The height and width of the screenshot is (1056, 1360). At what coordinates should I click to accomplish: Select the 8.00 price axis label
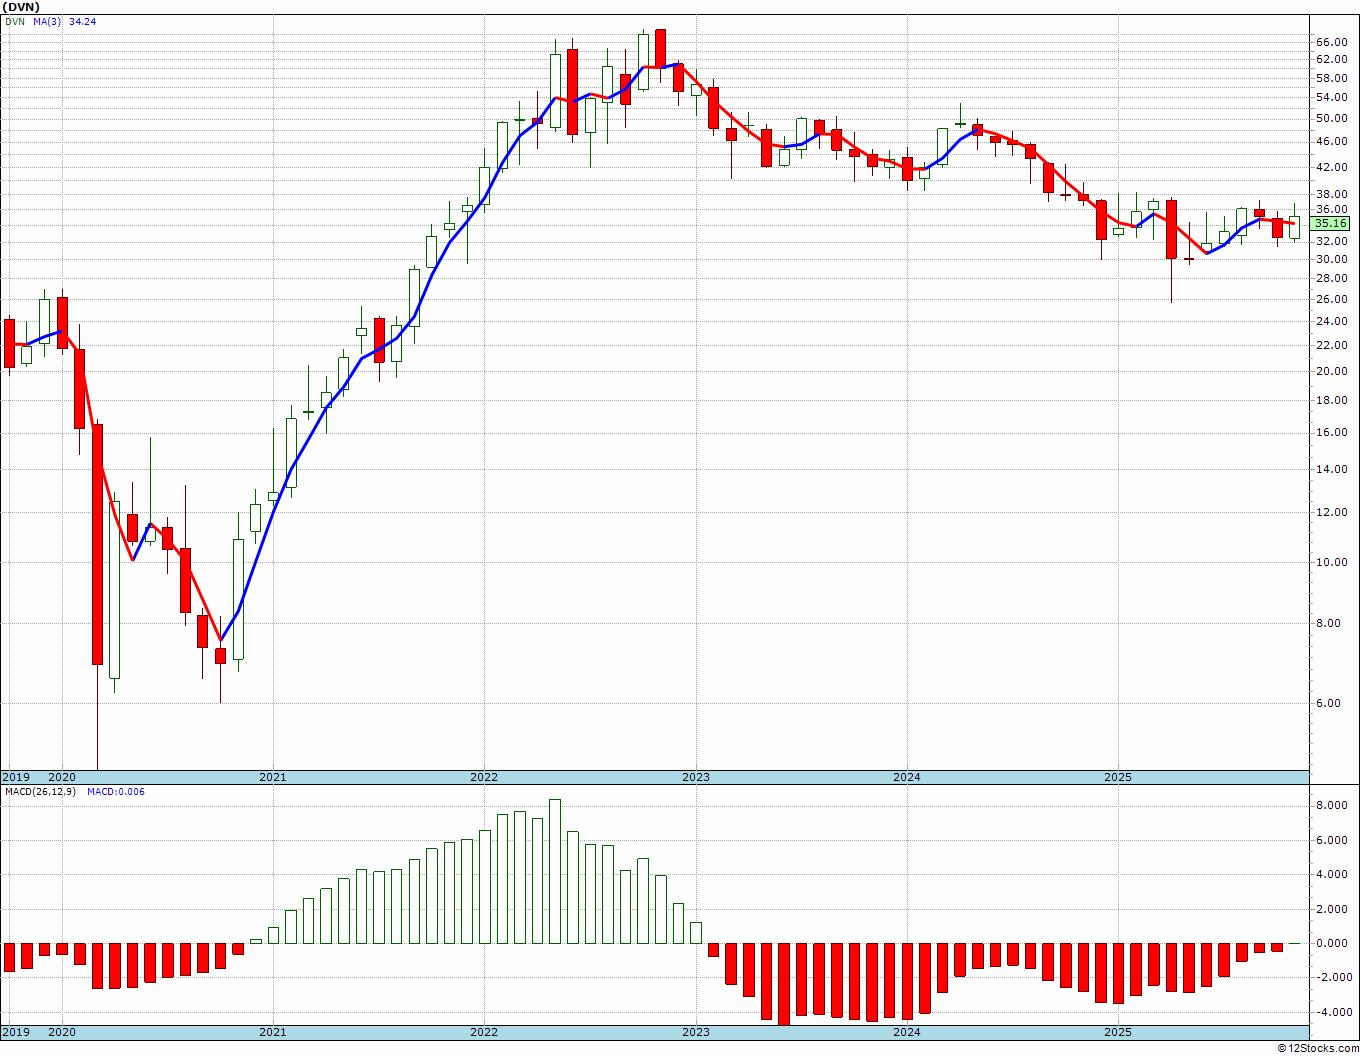pyautogui.click(x=1328, y=623)
